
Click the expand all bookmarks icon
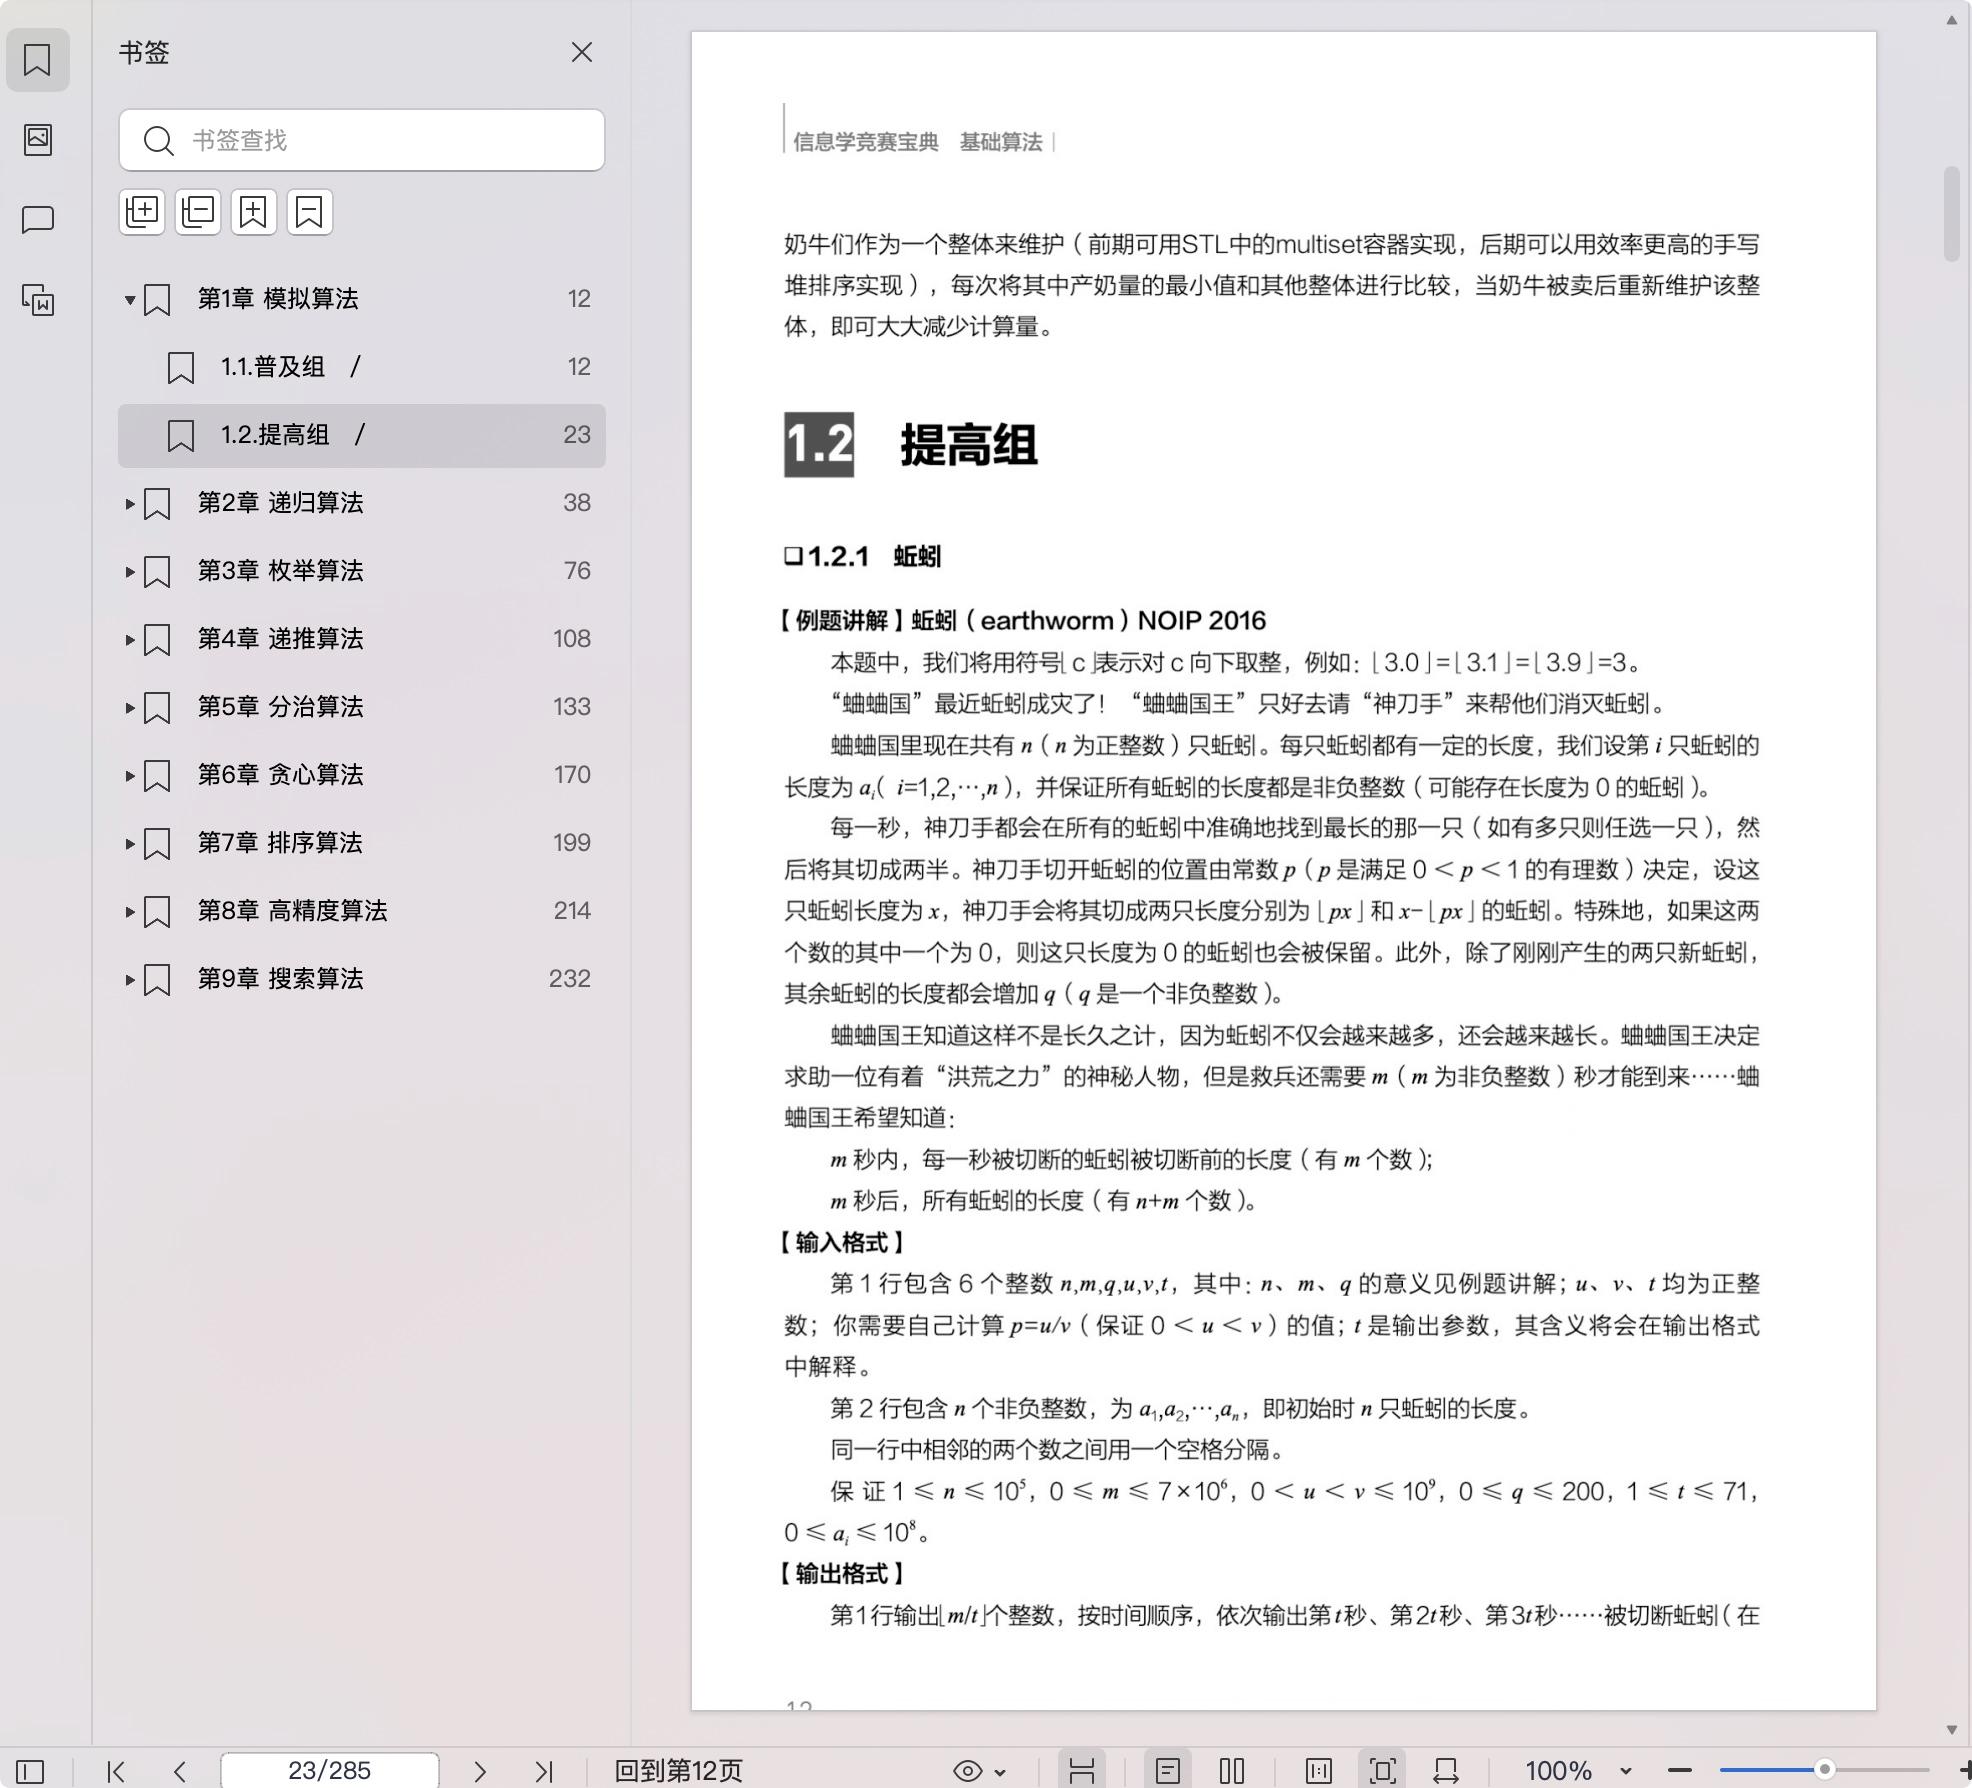(x=142, y=212)
